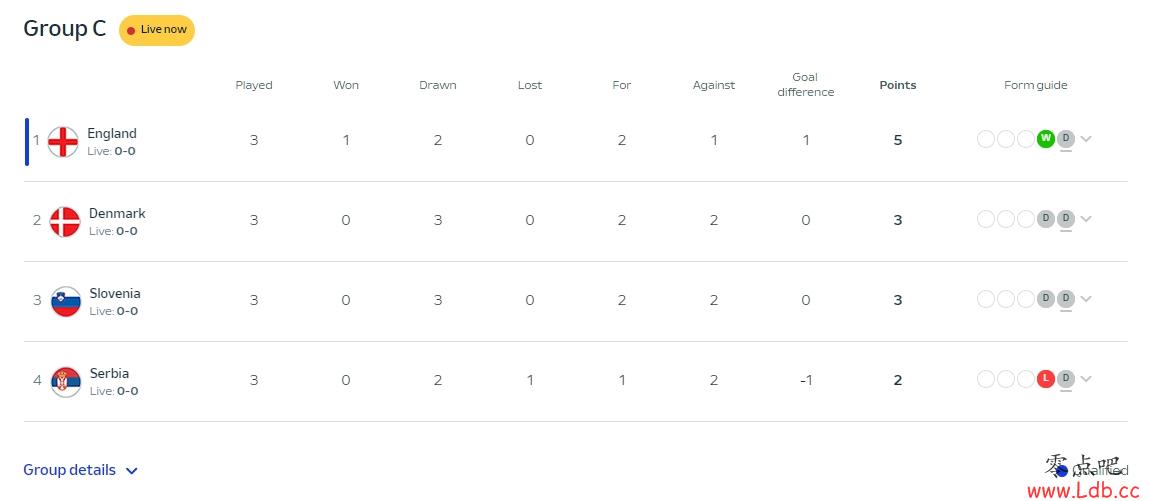The height and width of the screenshot is (501, 1149).
Task: Open the England team link
Action: click(x=112, y=133)
